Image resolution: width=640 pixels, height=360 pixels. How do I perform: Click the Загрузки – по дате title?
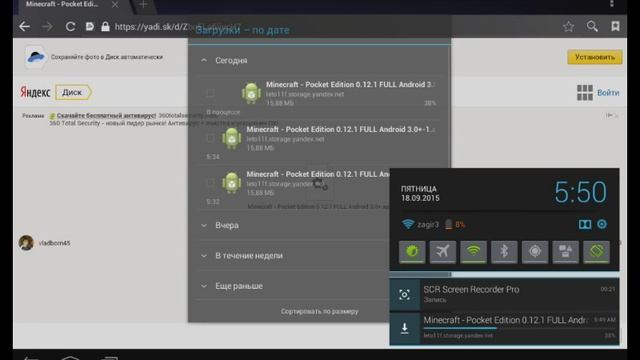(x=242, y=30)
